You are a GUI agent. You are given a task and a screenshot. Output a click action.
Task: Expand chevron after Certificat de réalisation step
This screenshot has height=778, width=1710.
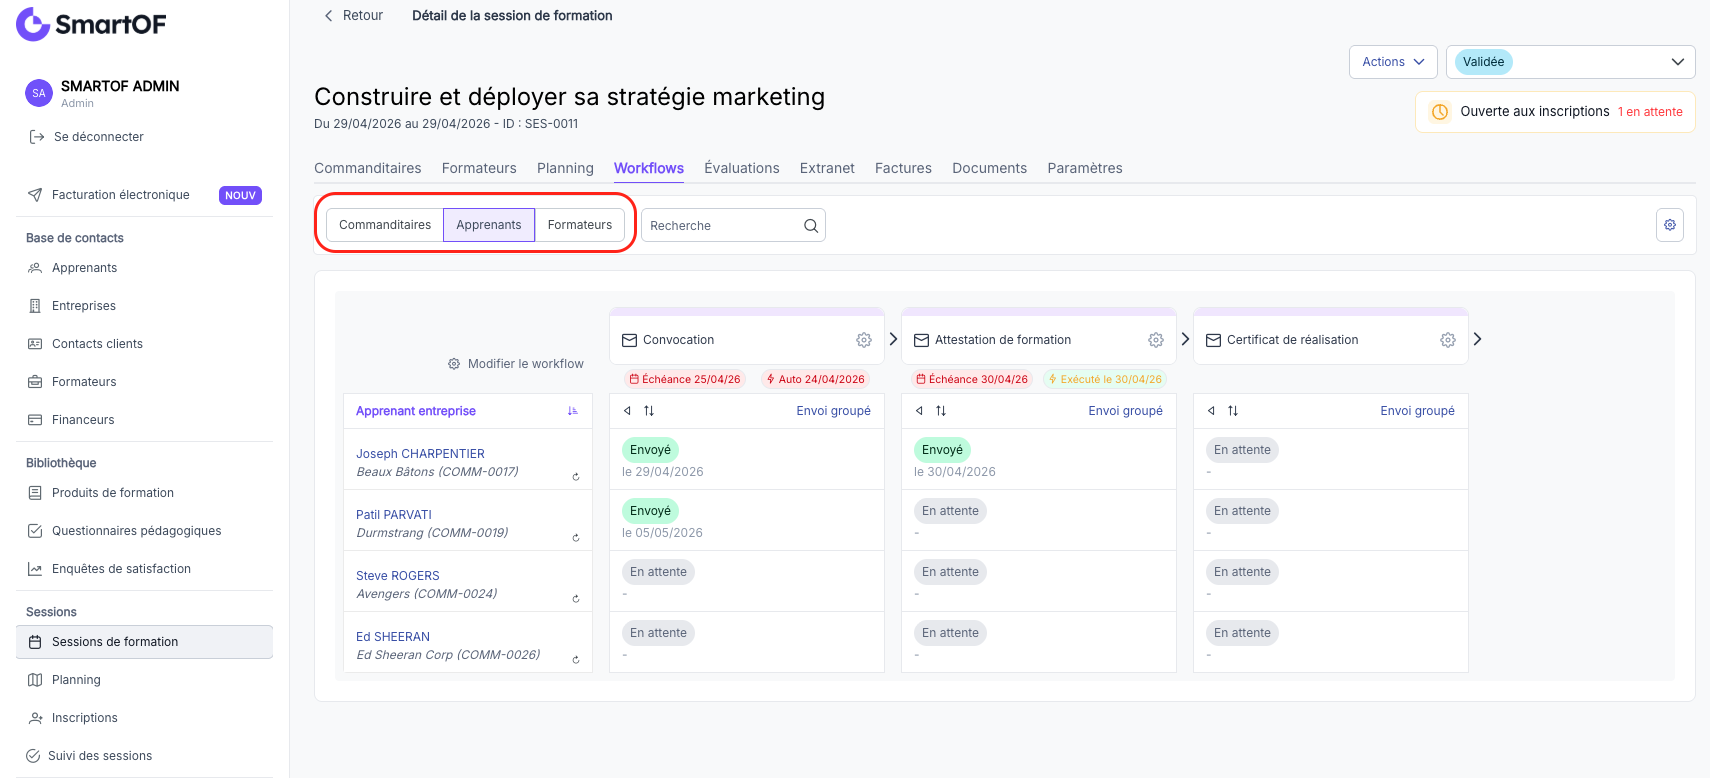pyautogui.click(x=1477, y=339)
